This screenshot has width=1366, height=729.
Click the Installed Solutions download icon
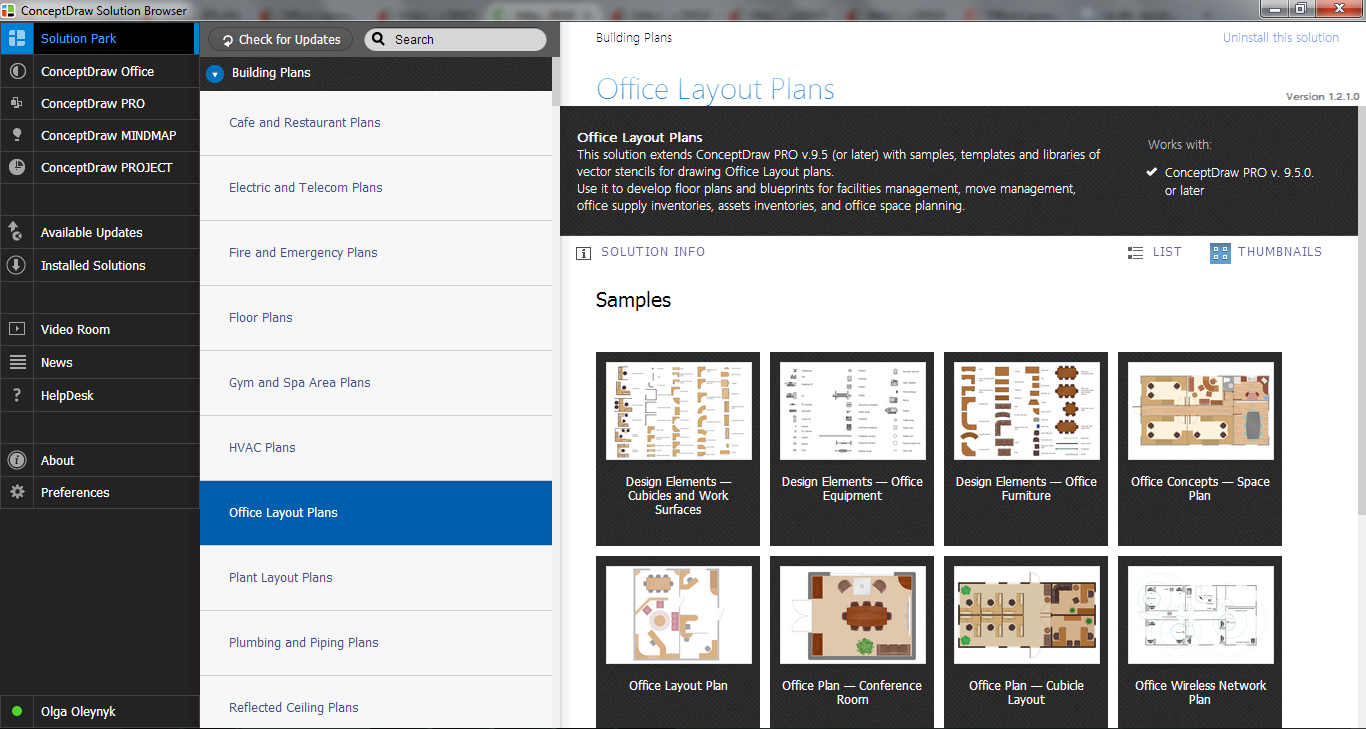pos(16,265)
